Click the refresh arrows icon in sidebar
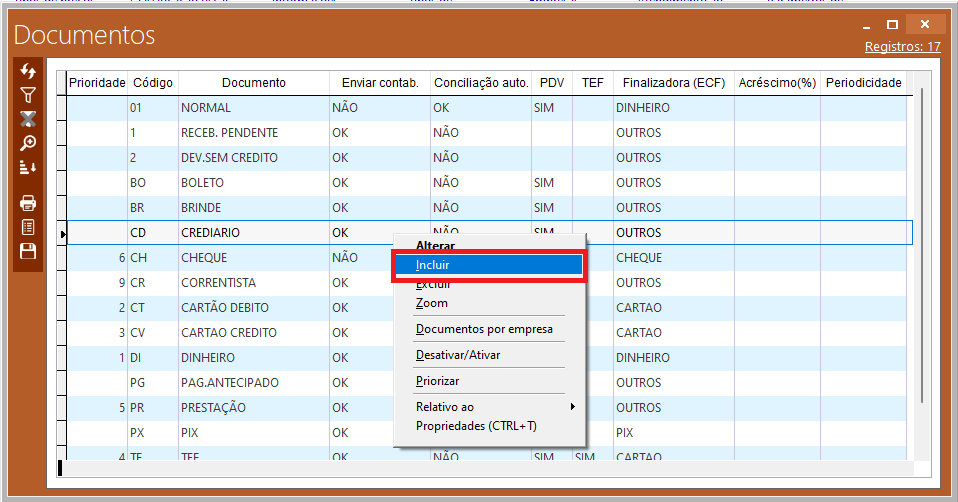The height and width of the screenshot is (502, 958). (x=28, y=72)
